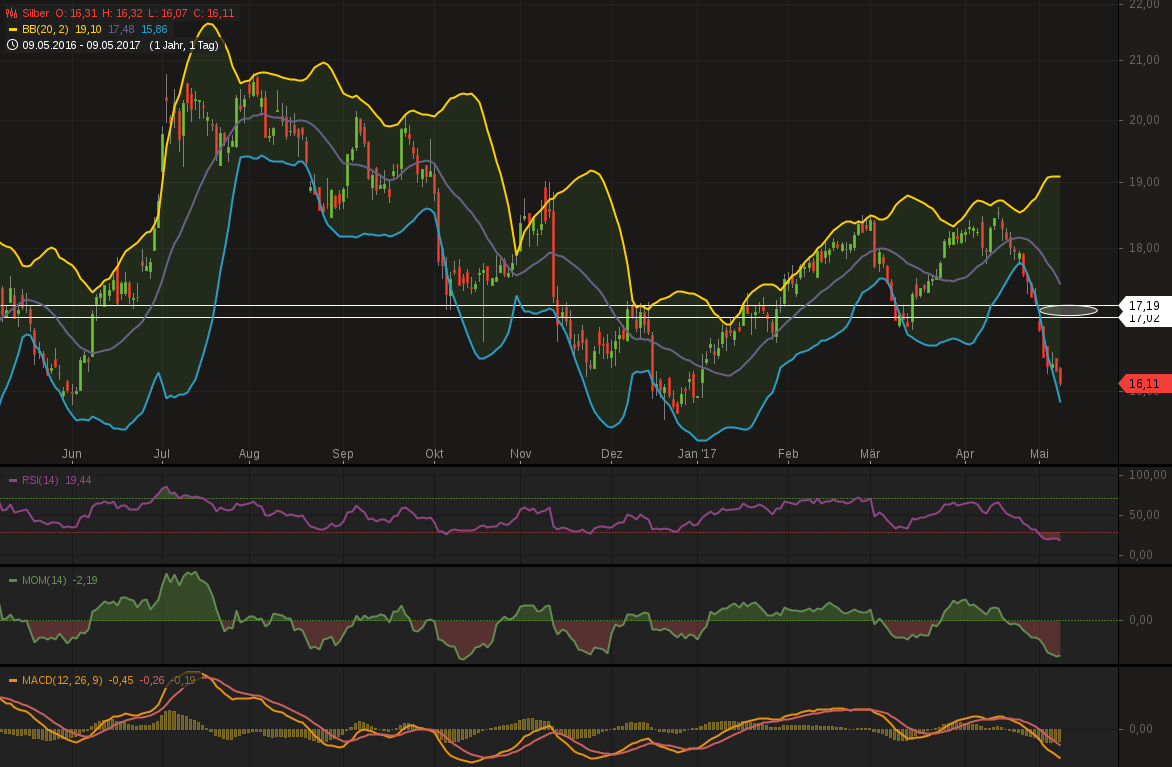Select the green MOM(14) color marker
Image resolution: width=1172 pixels, height=767 pixels.
point(12,581)
